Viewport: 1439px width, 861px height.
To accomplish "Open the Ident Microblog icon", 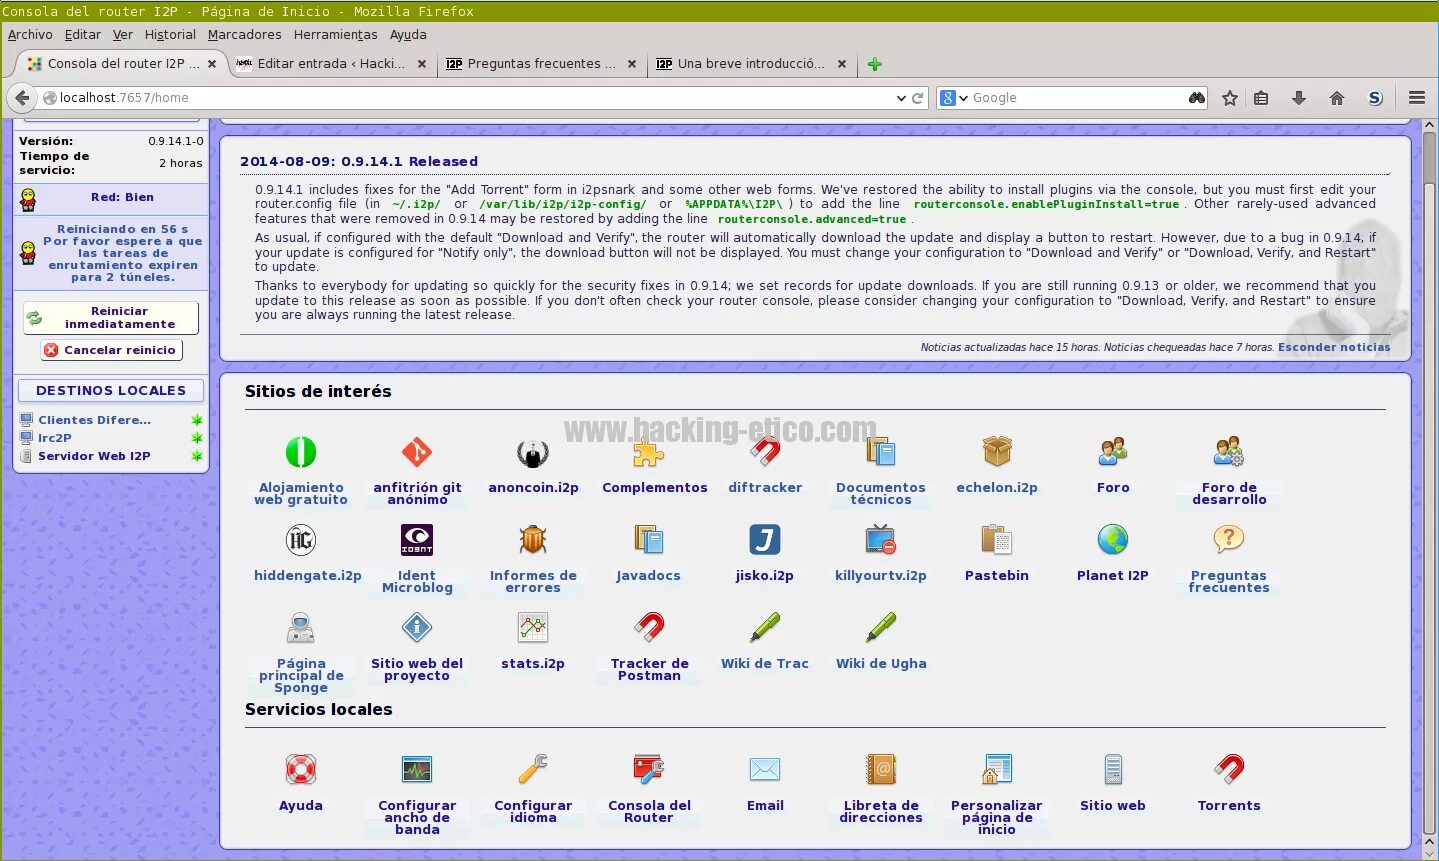I will pyautogui.click(x=417, y=540).
